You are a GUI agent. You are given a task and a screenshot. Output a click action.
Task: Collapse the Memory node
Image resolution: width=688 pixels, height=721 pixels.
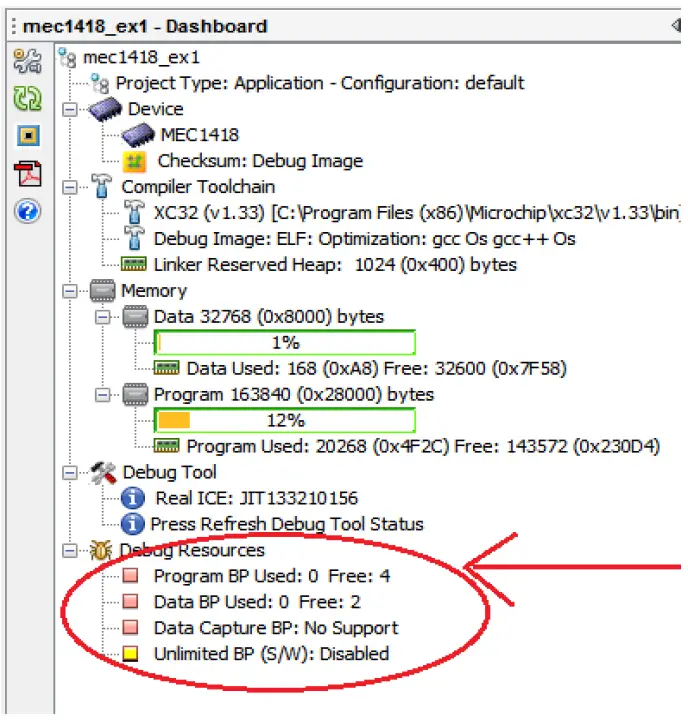coord(69,292)
